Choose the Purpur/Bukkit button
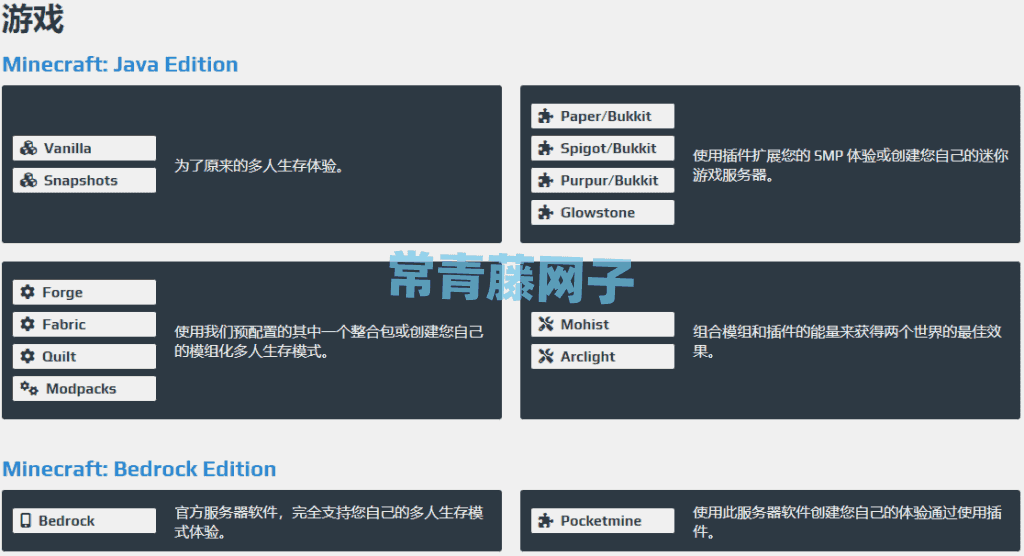 (x=603, y=180)
